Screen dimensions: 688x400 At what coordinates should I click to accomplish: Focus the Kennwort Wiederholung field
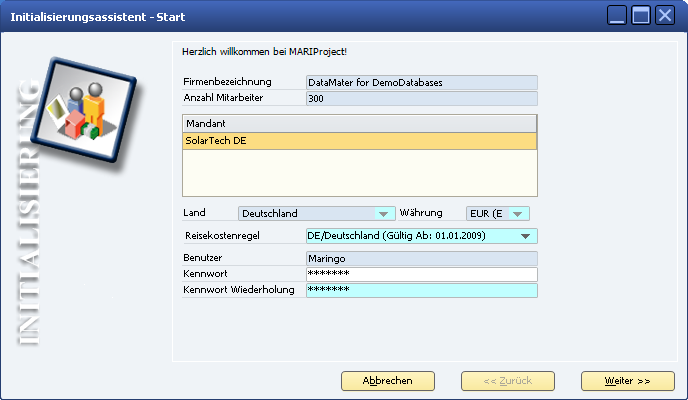pos(421,290)
